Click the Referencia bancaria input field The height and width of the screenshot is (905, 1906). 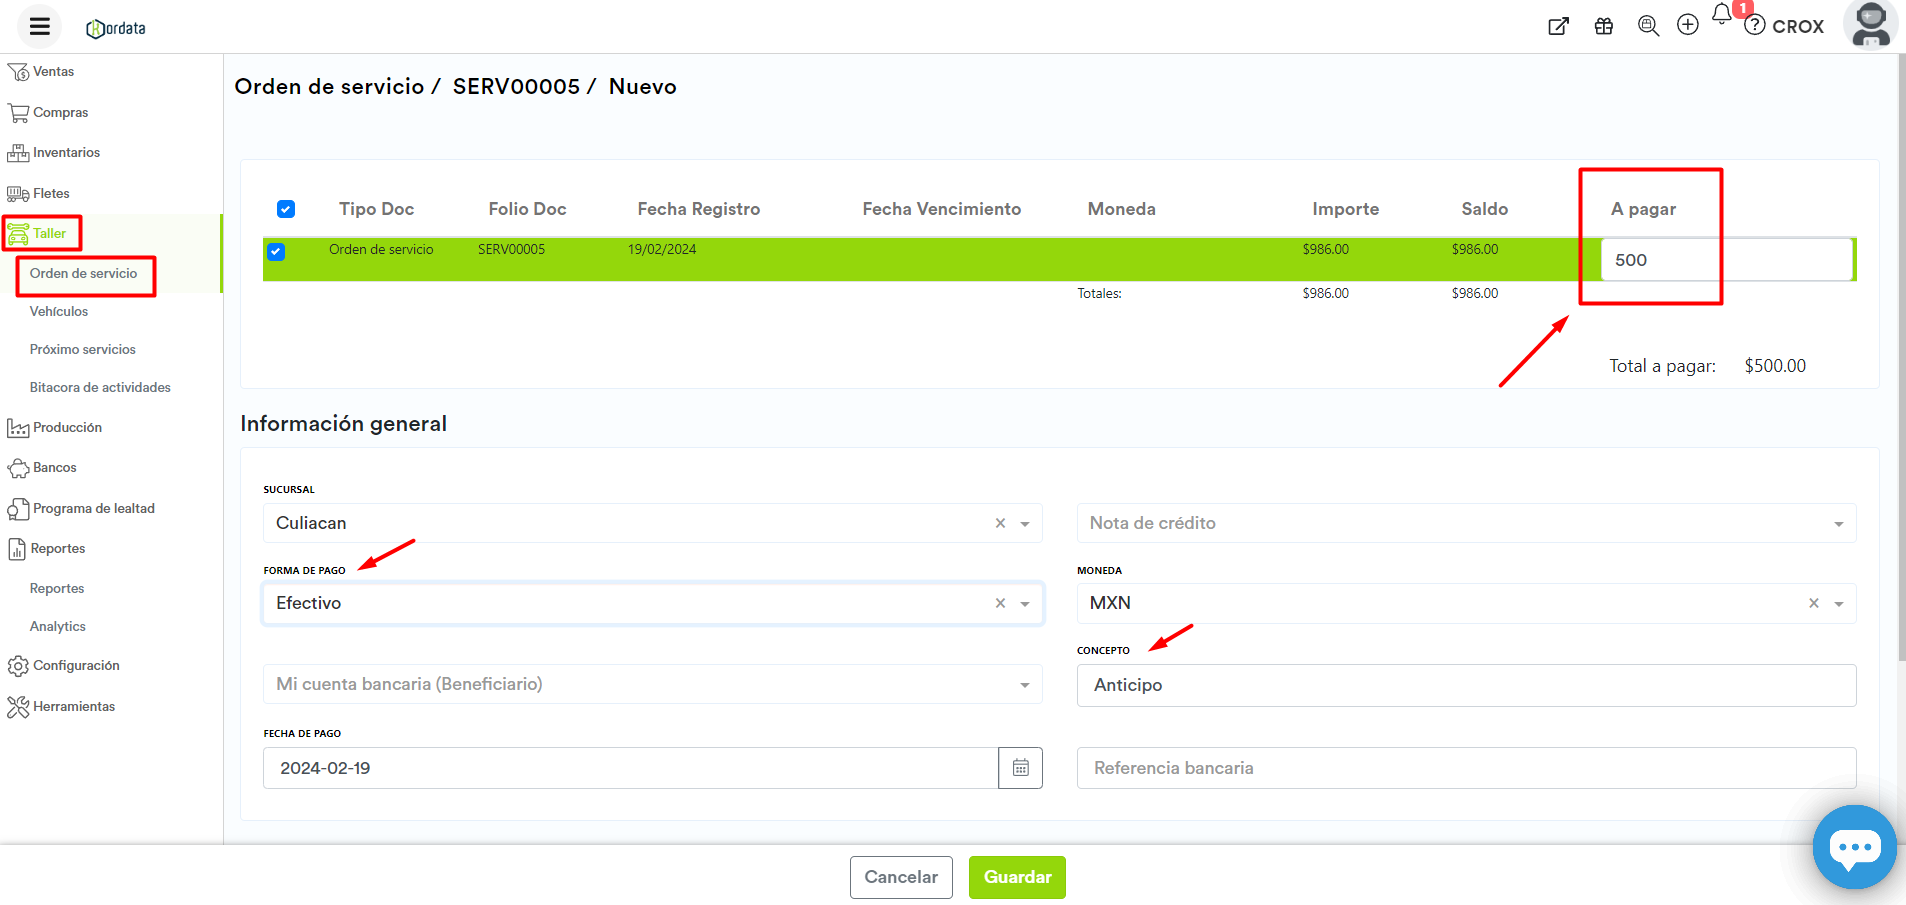pos(1465,768)
